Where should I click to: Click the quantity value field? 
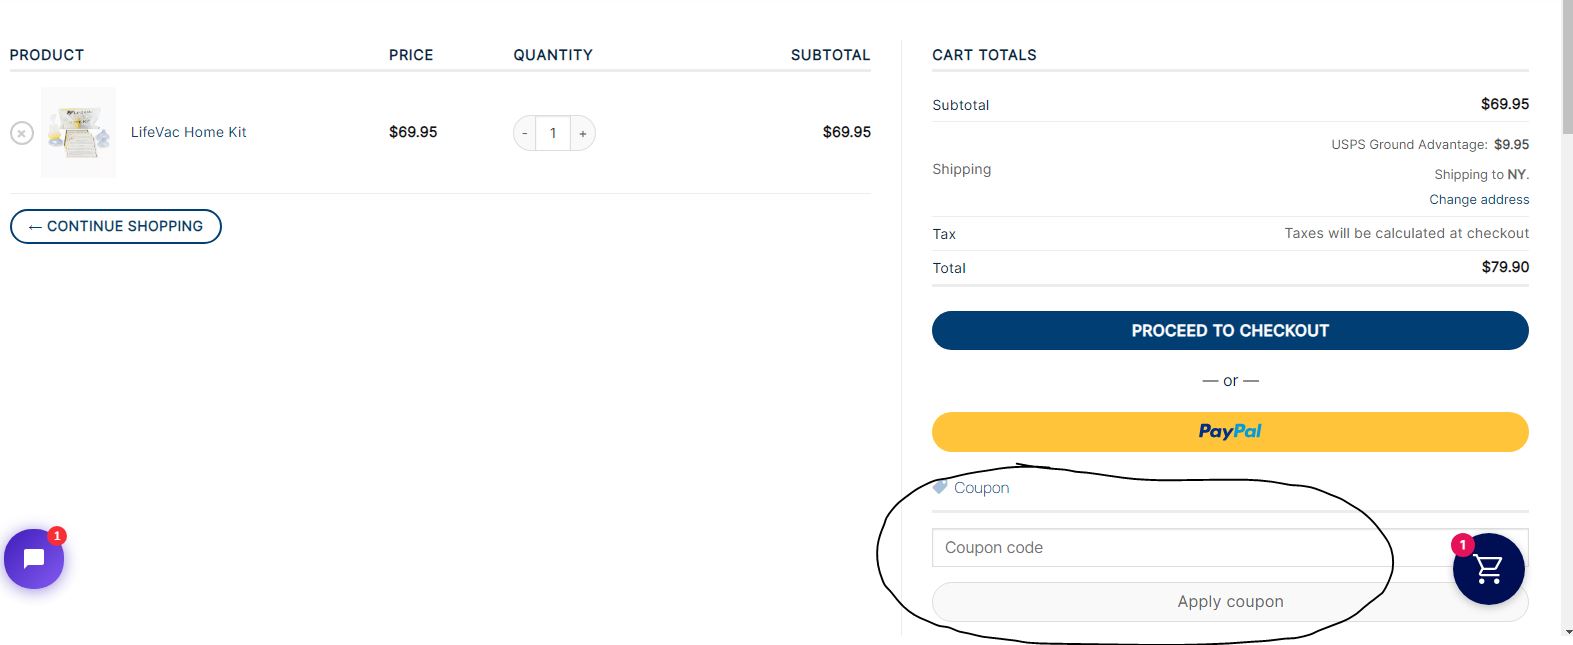[553, 132]
